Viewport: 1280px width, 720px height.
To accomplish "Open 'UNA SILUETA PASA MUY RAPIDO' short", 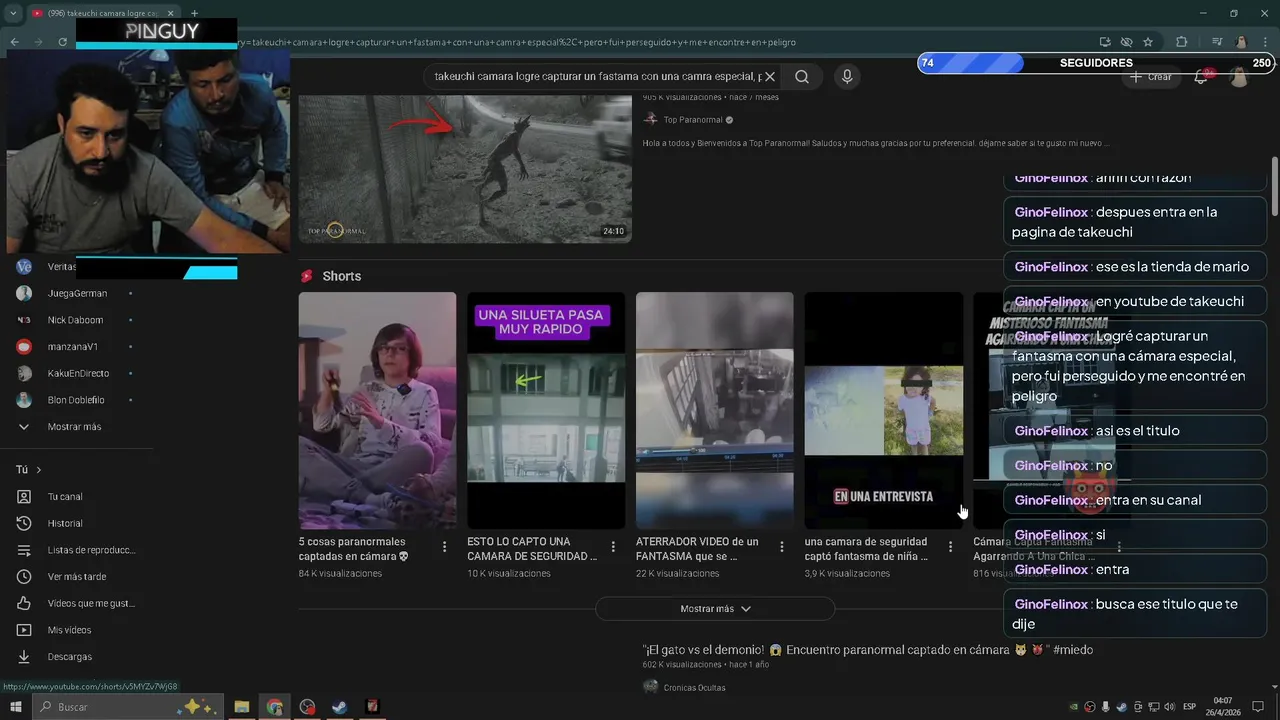I will 546,410.
